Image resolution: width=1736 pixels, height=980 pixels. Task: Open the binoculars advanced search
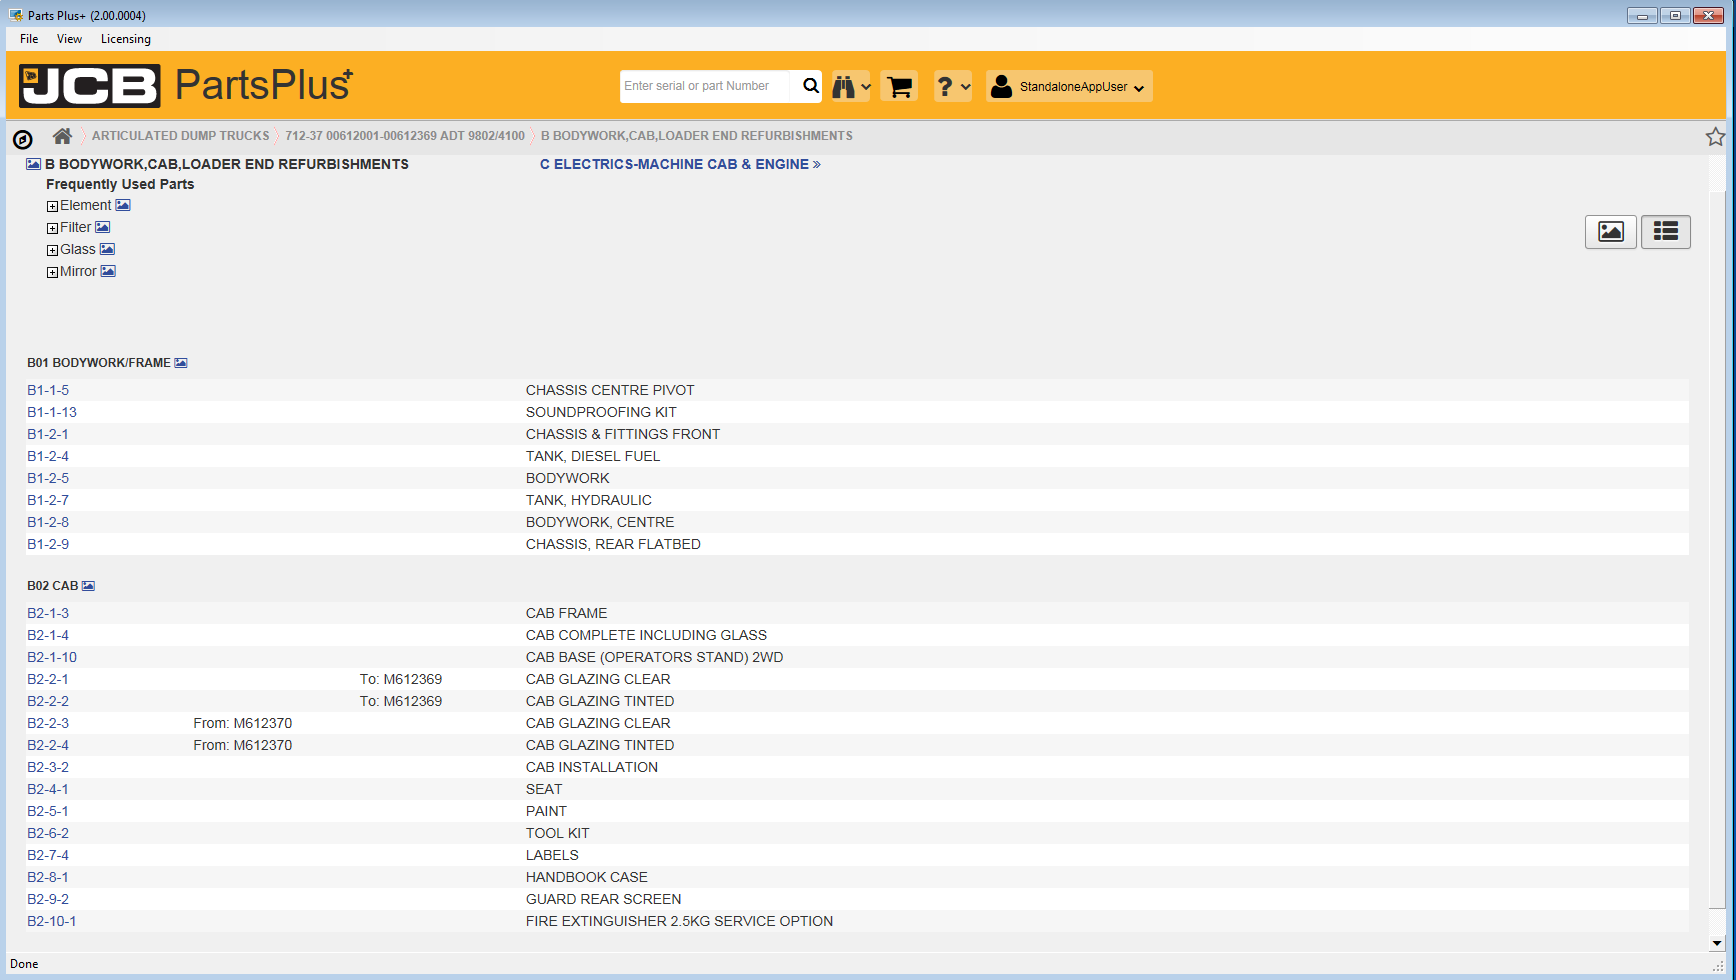coord(850,87)
